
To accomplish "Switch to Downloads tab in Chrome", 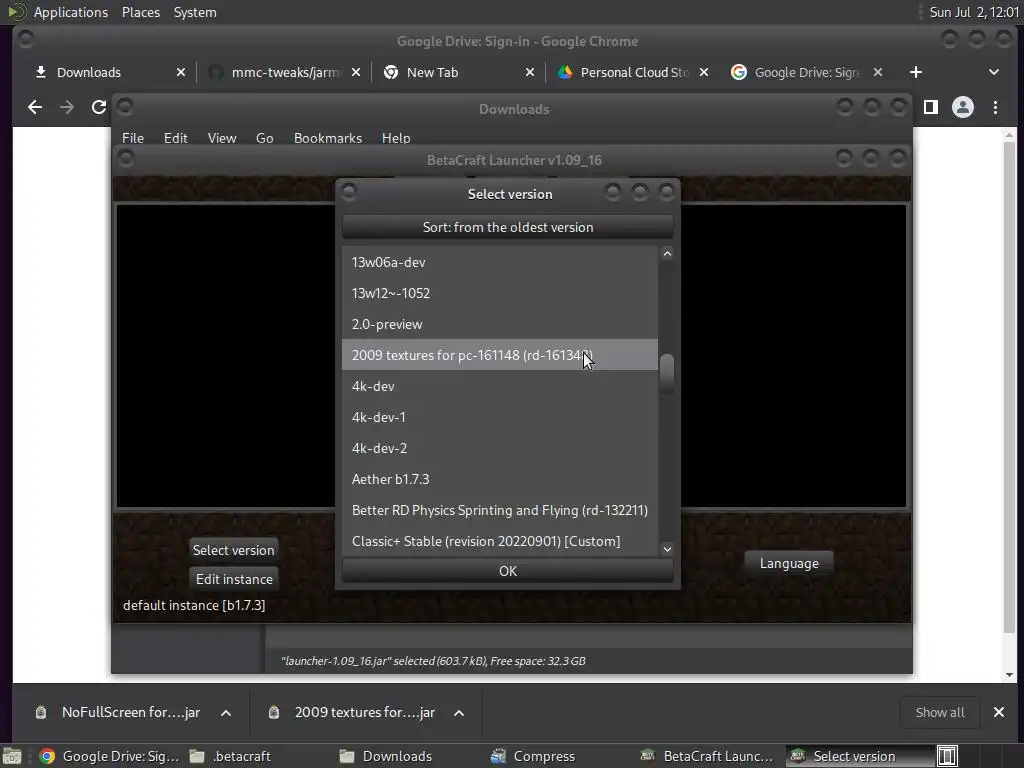I will click(x=104, y=72).
